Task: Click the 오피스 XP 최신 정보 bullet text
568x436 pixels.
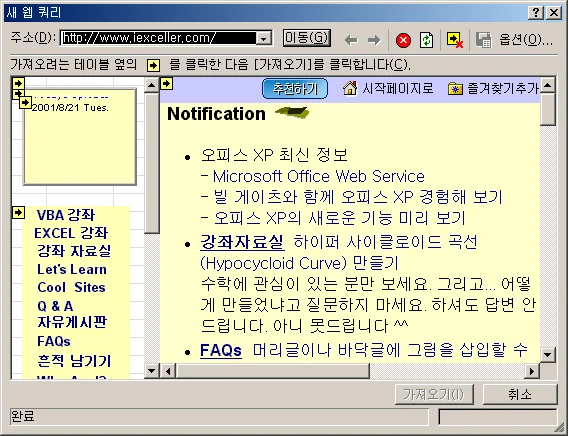Action: (x=274, y=155)
